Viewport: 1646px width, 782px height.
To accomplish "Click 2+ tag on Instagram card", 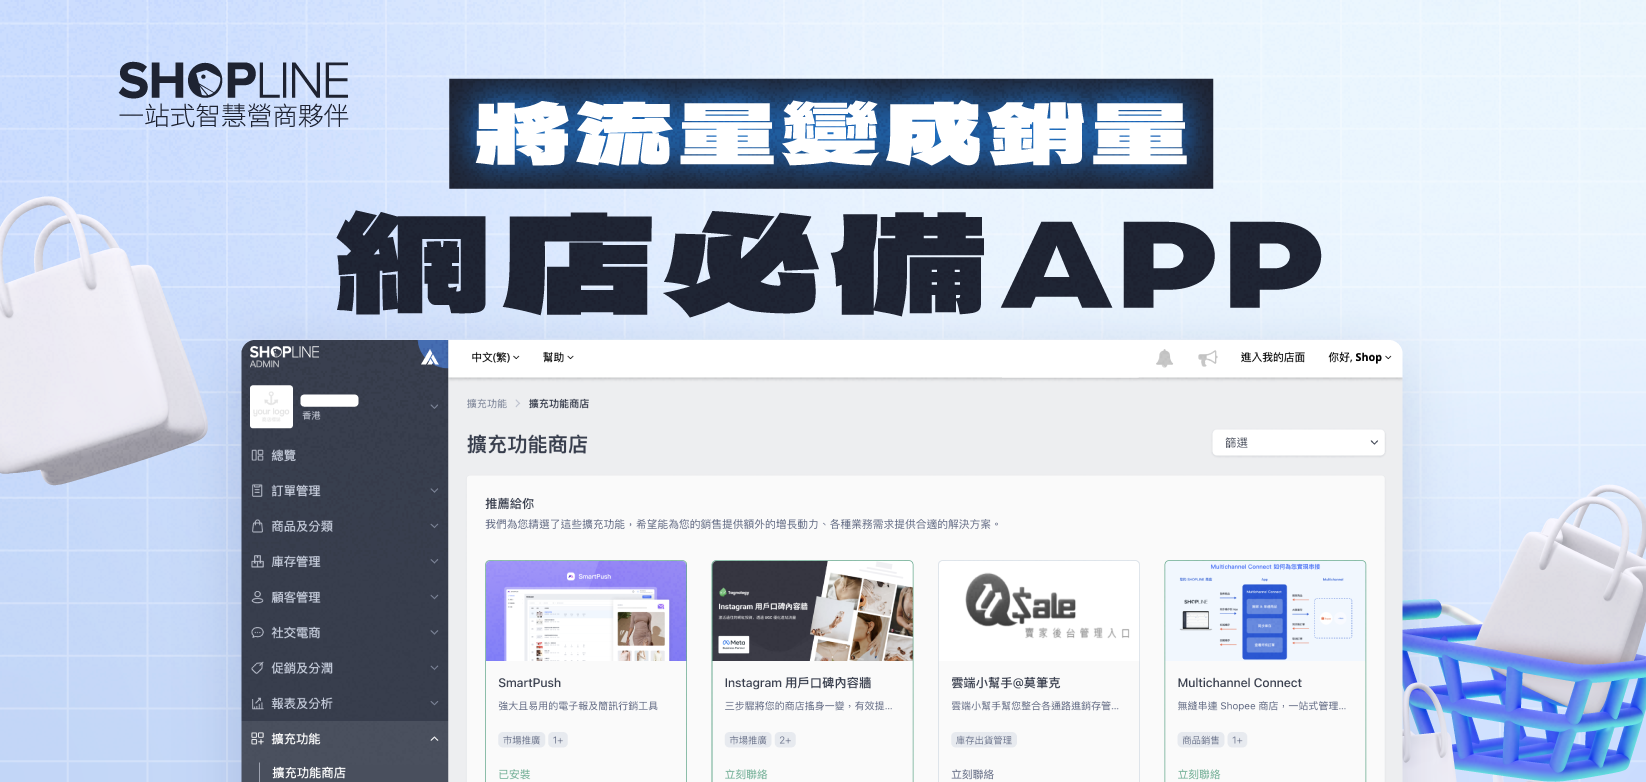I will pyautogui.click(x=785, y=740).
